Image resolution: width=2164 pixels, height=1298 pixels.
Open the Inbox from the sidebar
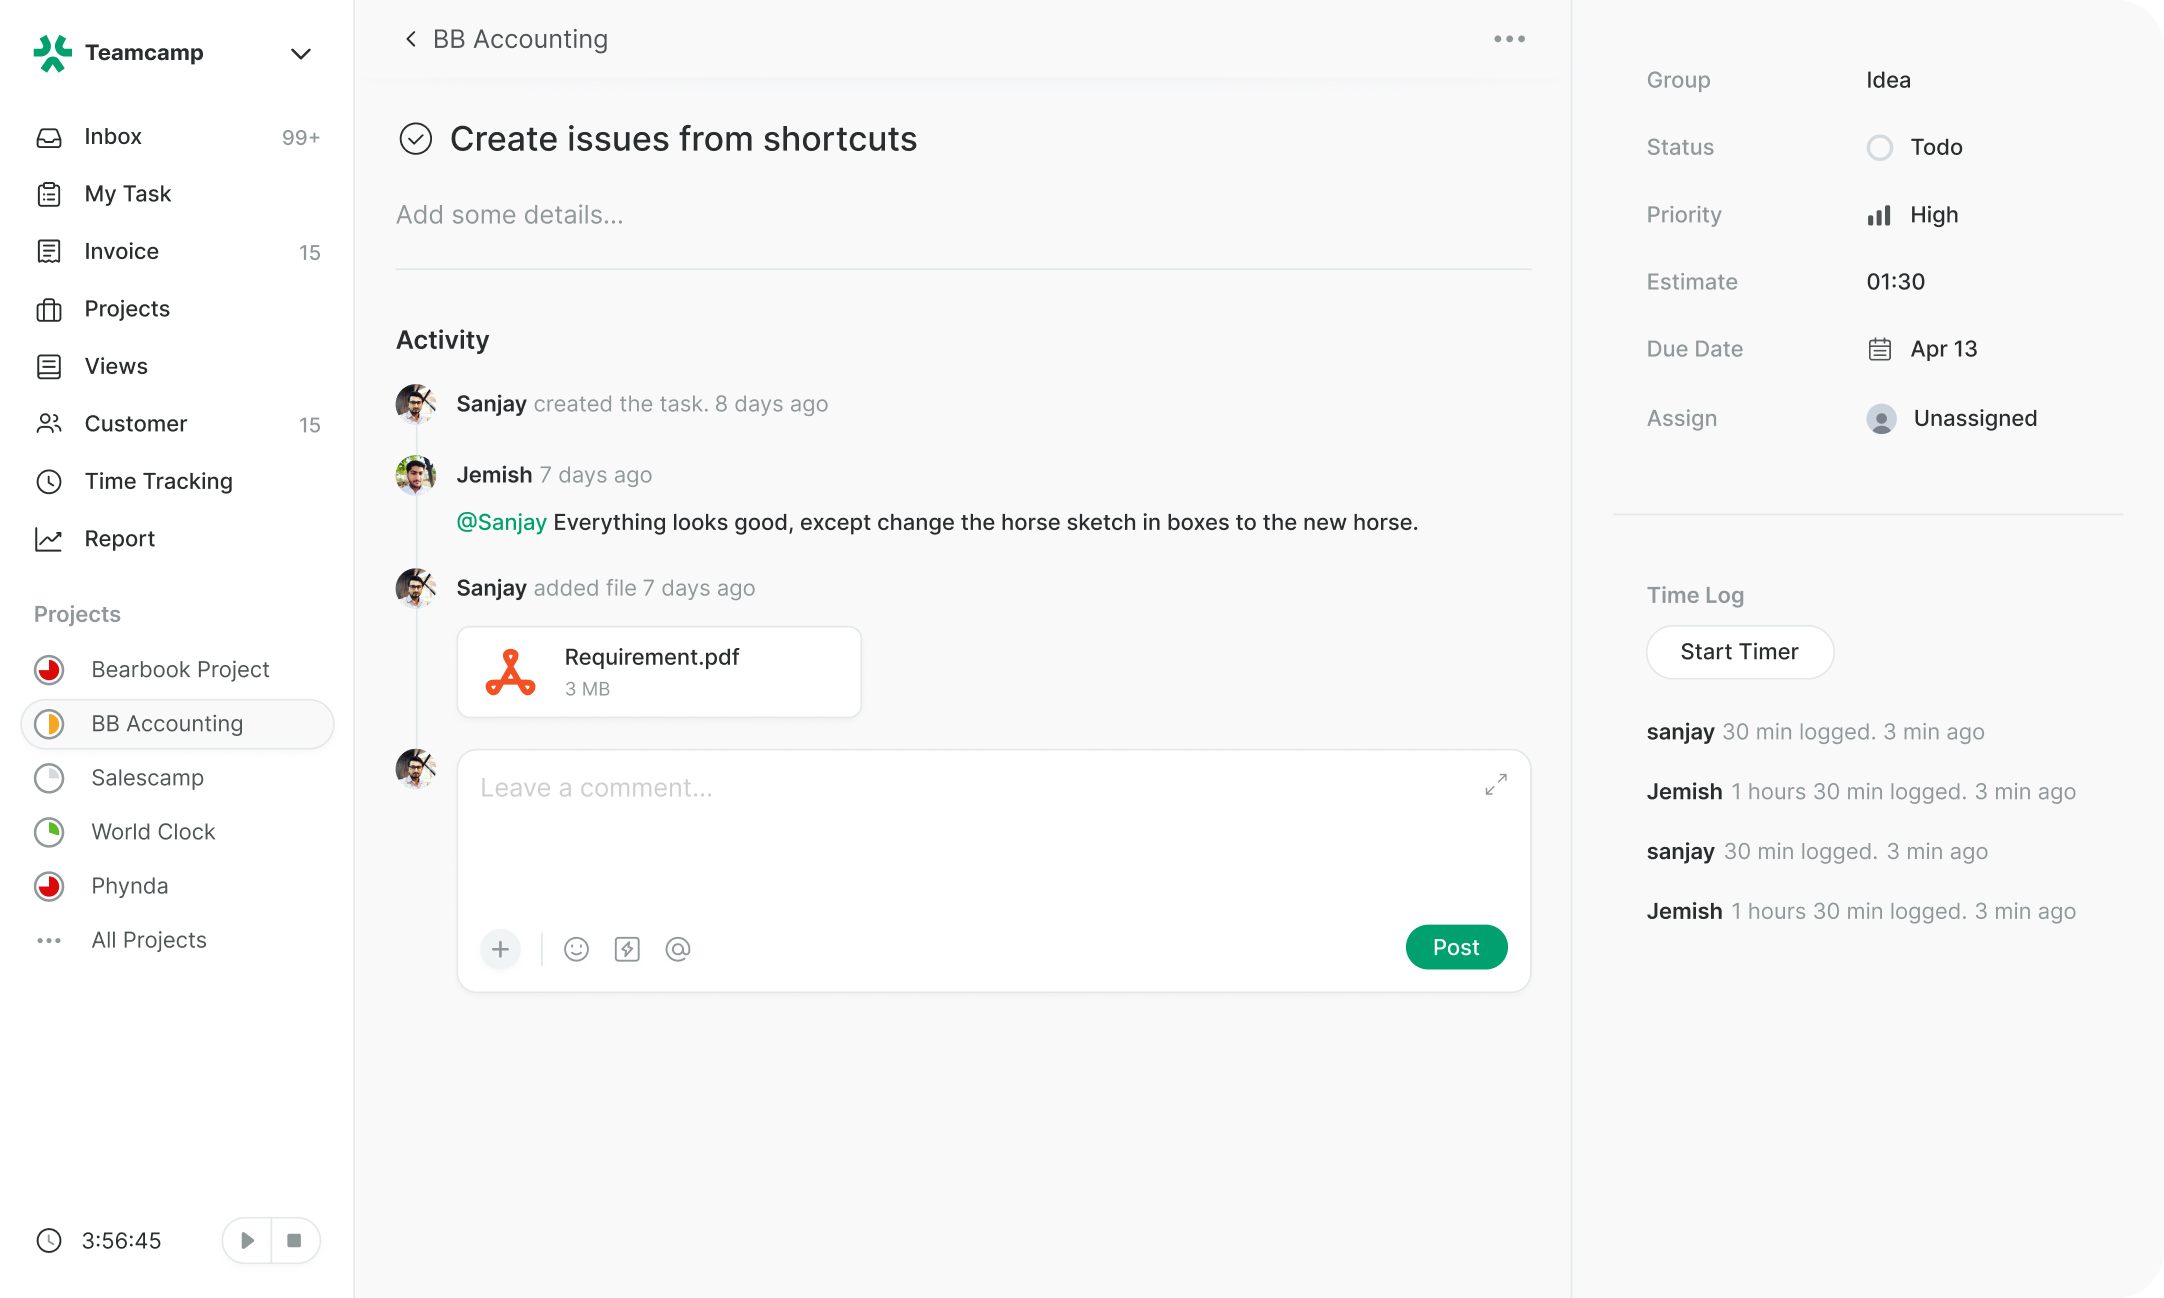coord(112,137)
